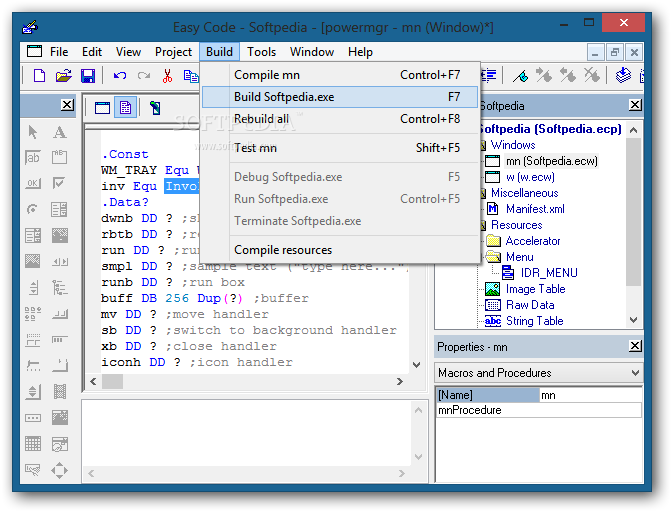Choose Build Softpedia.exe menu entry

(339, 97)
